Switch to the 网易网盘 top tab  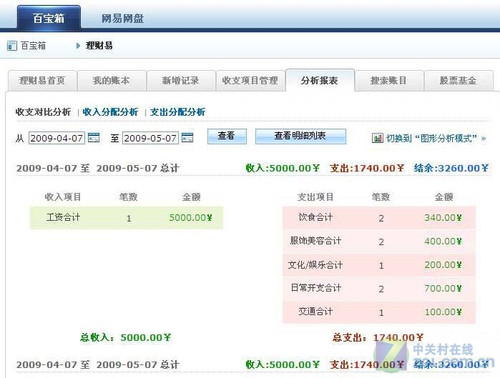(x=122, y=18)
